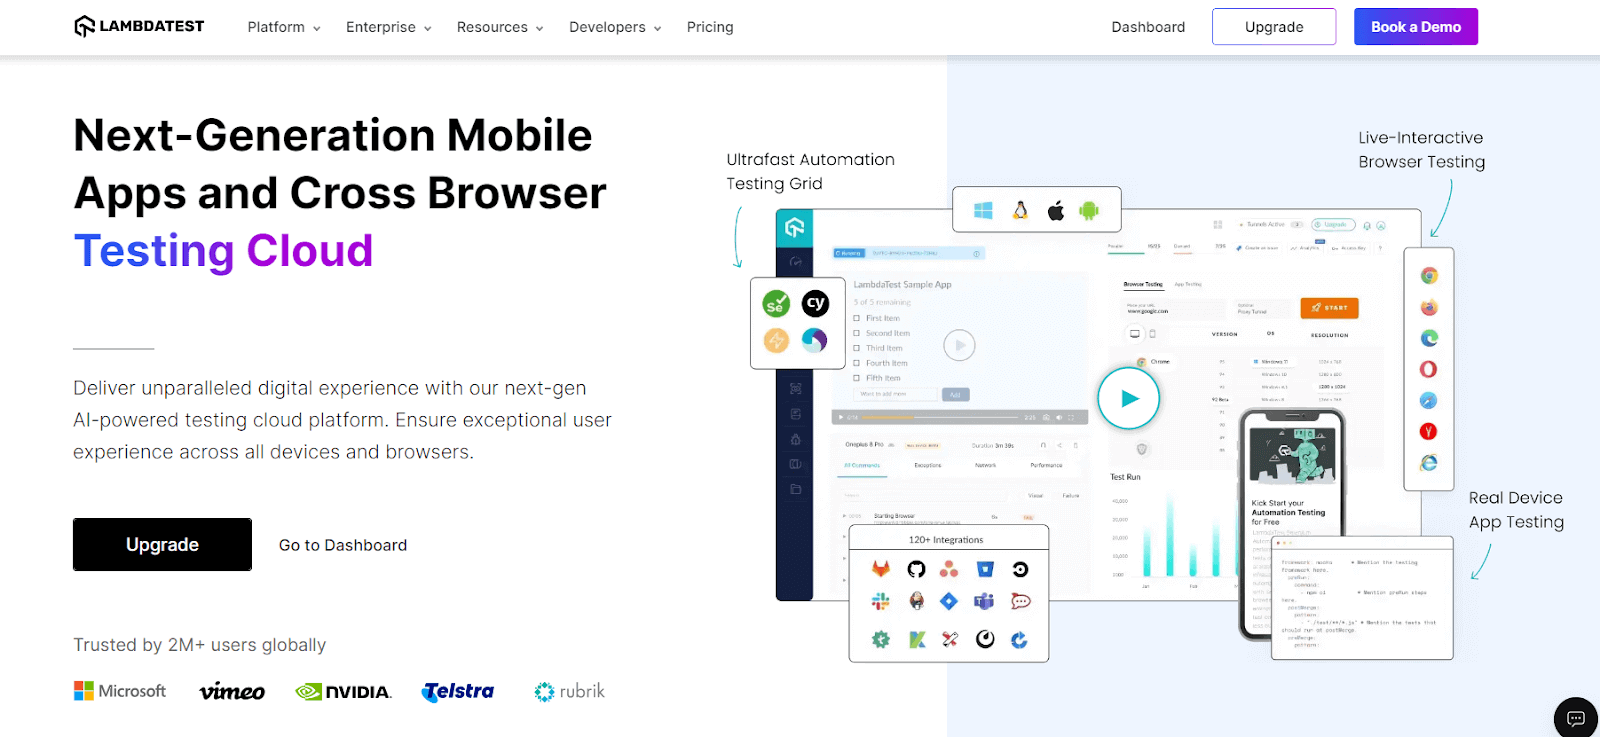Click the Book a Demo button

click(1415, 27)
